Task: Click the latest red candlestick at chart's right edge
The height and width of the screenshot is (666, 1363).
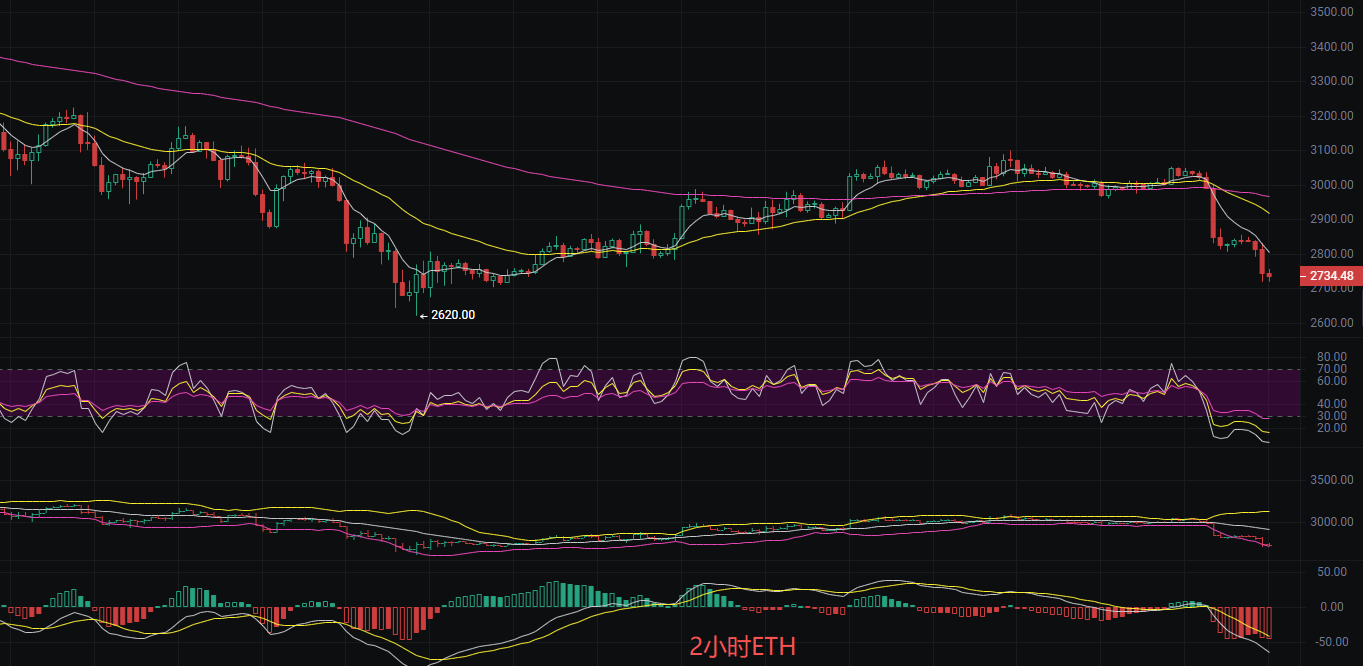Action: click(1269, 276)
